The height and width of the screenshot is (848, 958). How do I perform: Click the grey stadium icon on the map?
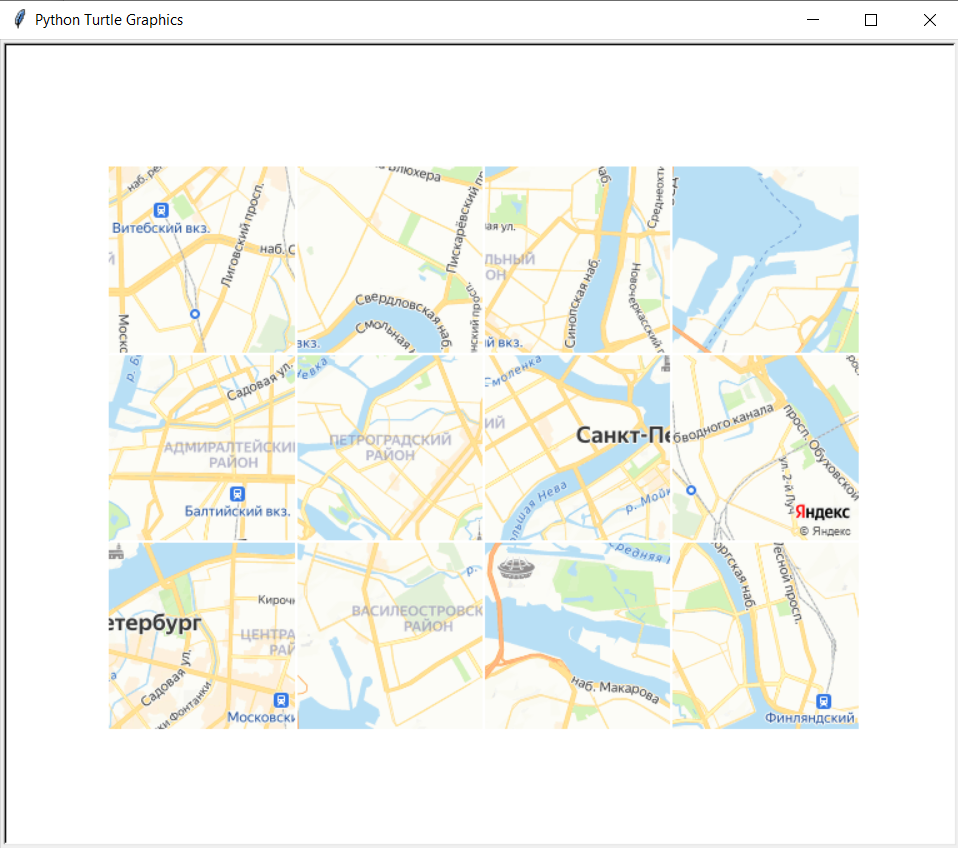point(516,568)
